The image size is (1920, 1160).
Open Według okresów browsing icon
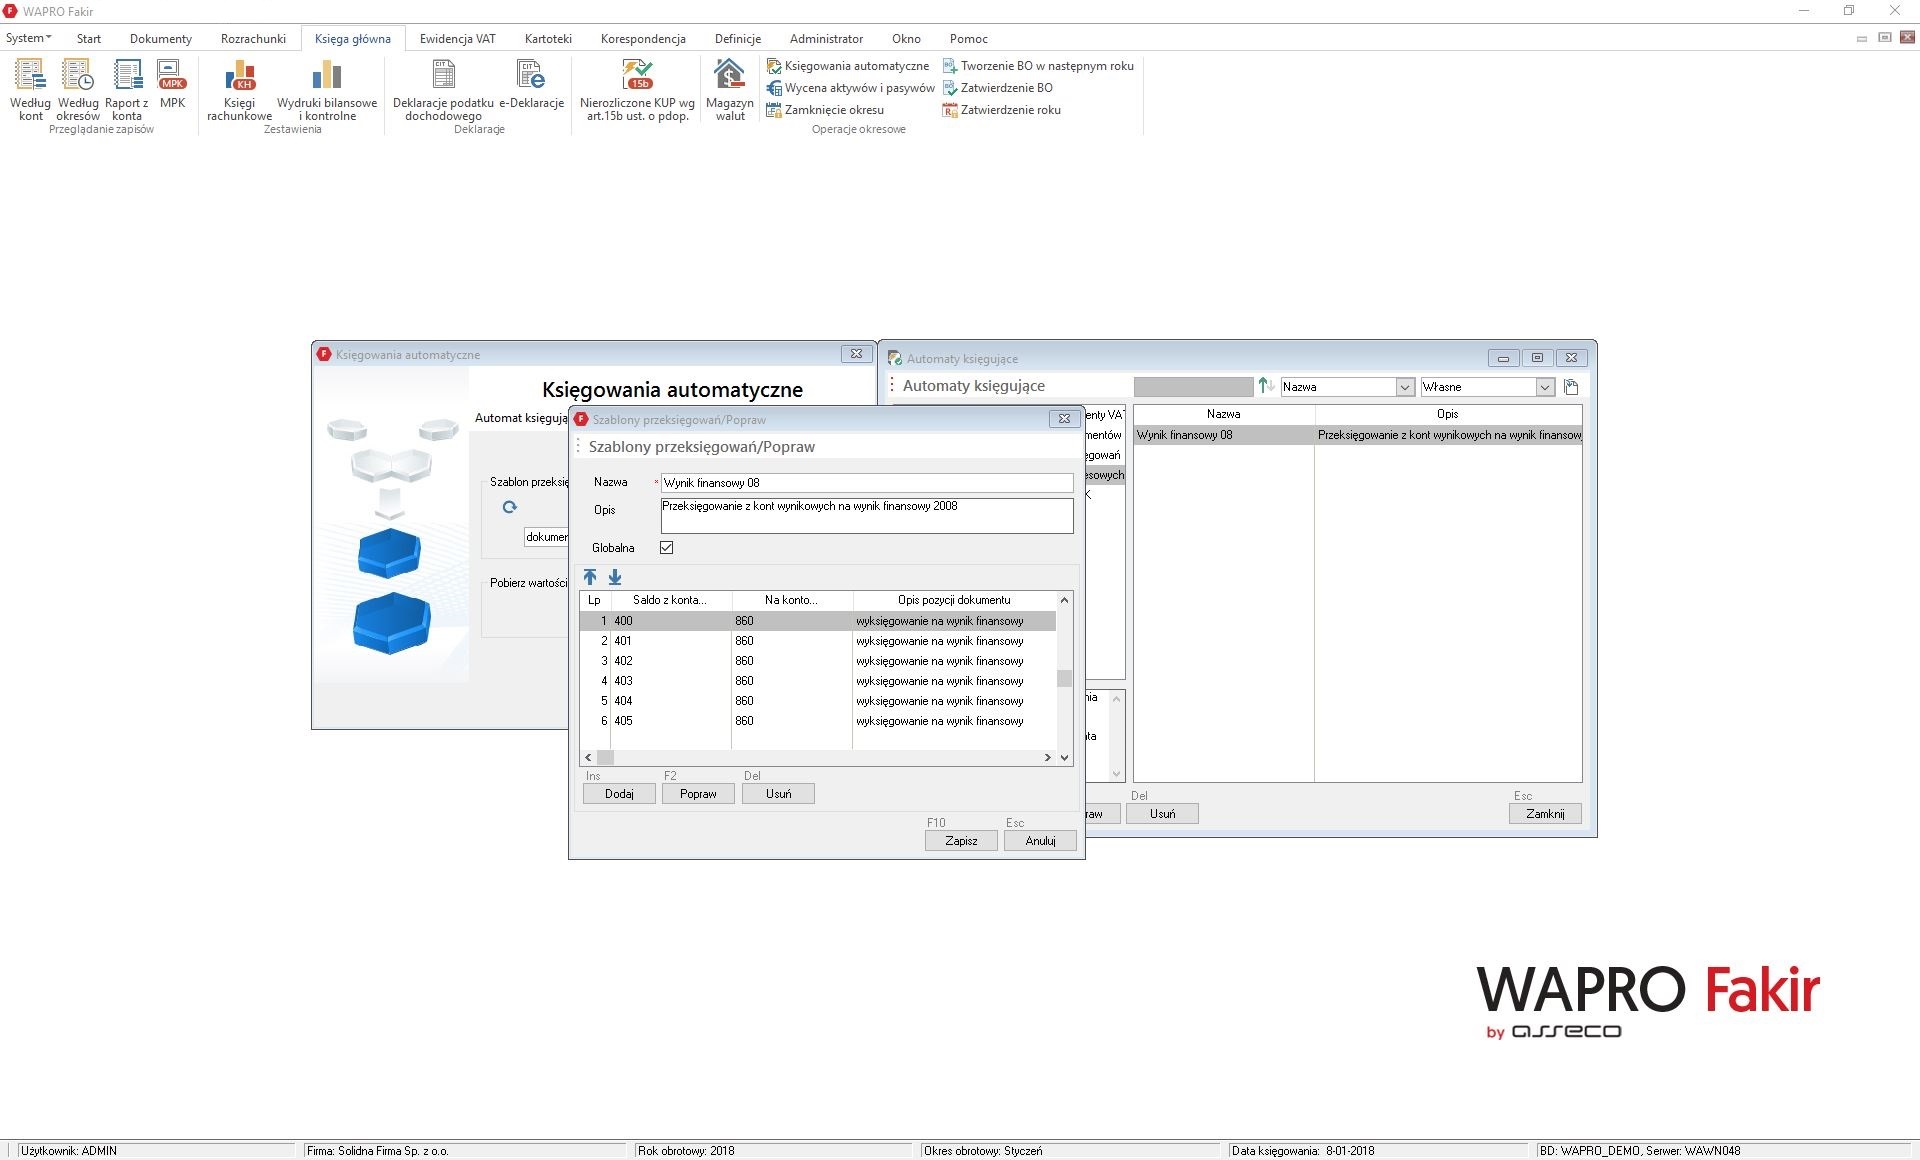[78, 90]
